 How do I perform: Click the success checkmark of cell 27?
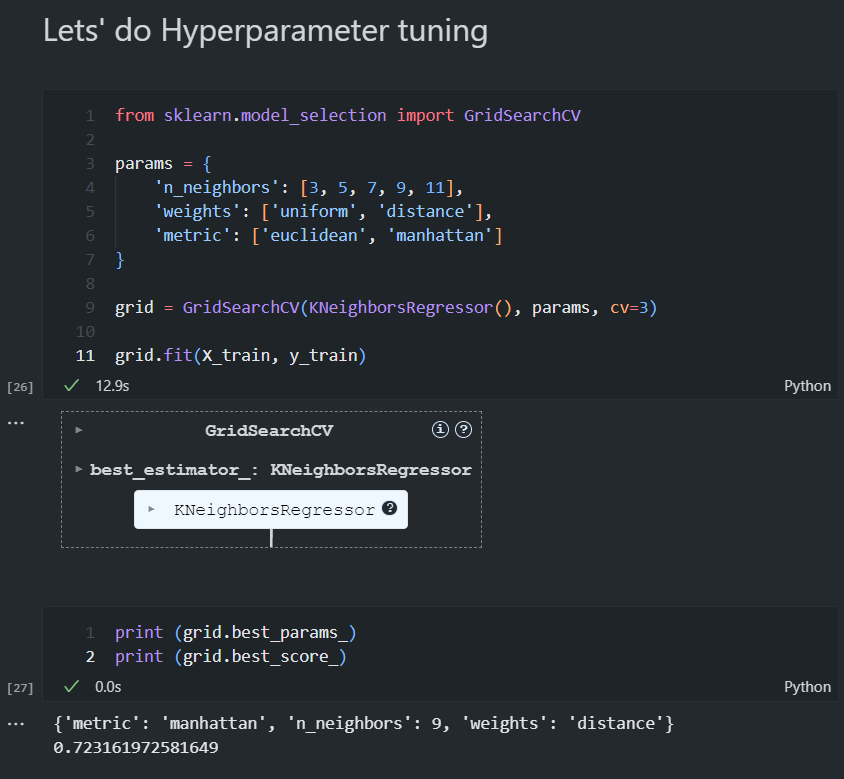72,686
